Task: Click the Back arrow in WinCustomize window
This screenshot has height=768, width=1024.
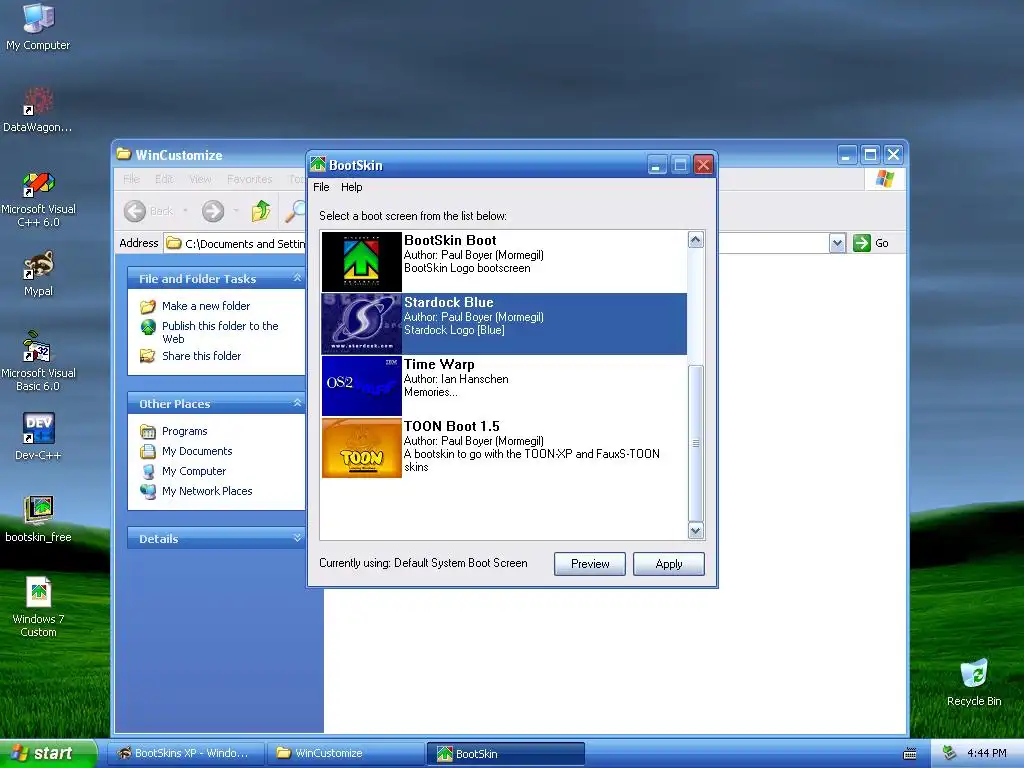Action: click(135, 211)
